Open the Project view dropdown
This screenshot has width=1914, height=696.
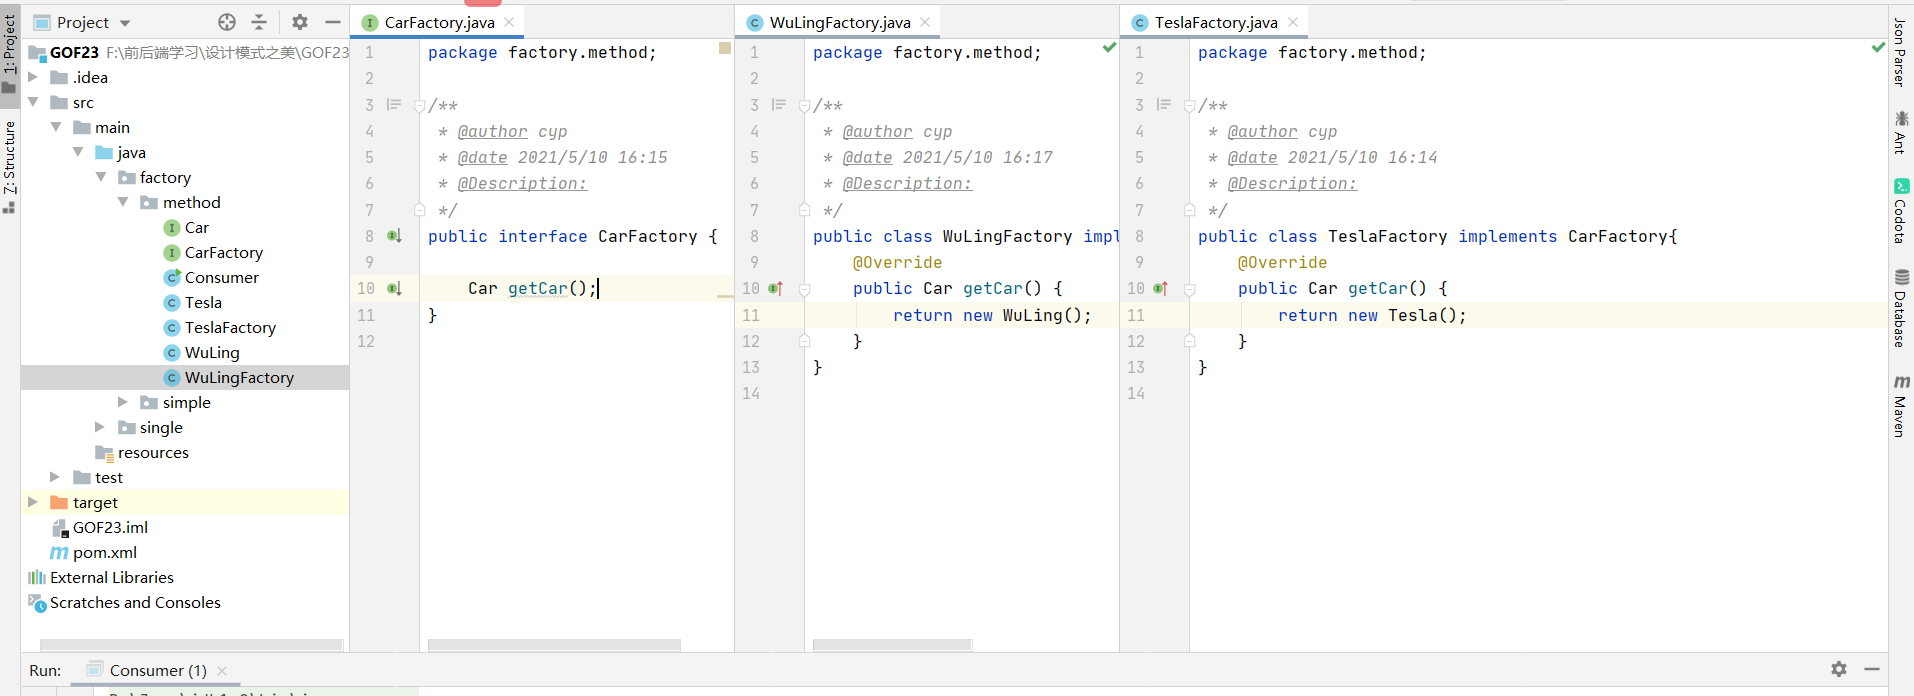(125, 22)
